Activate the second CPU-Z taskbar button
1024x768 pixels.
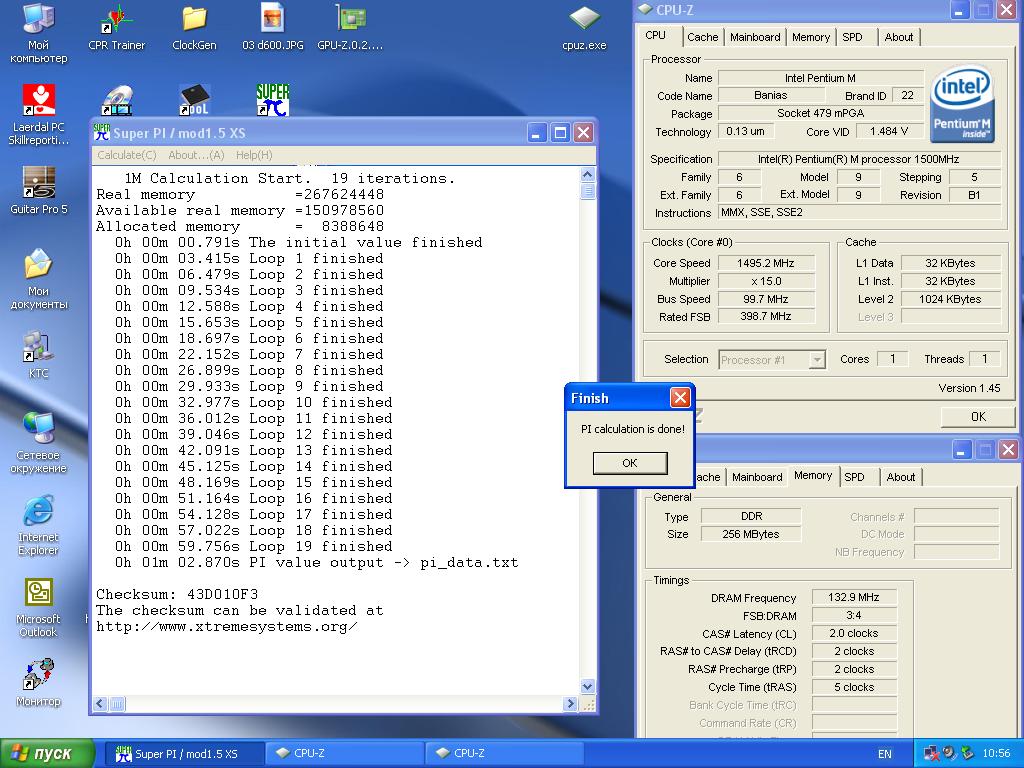[504, 754]
